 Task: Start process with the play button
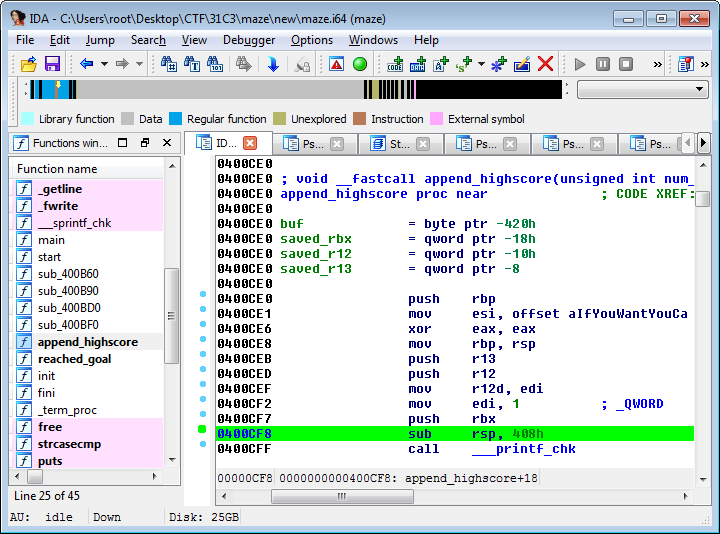tap(580, 64)
